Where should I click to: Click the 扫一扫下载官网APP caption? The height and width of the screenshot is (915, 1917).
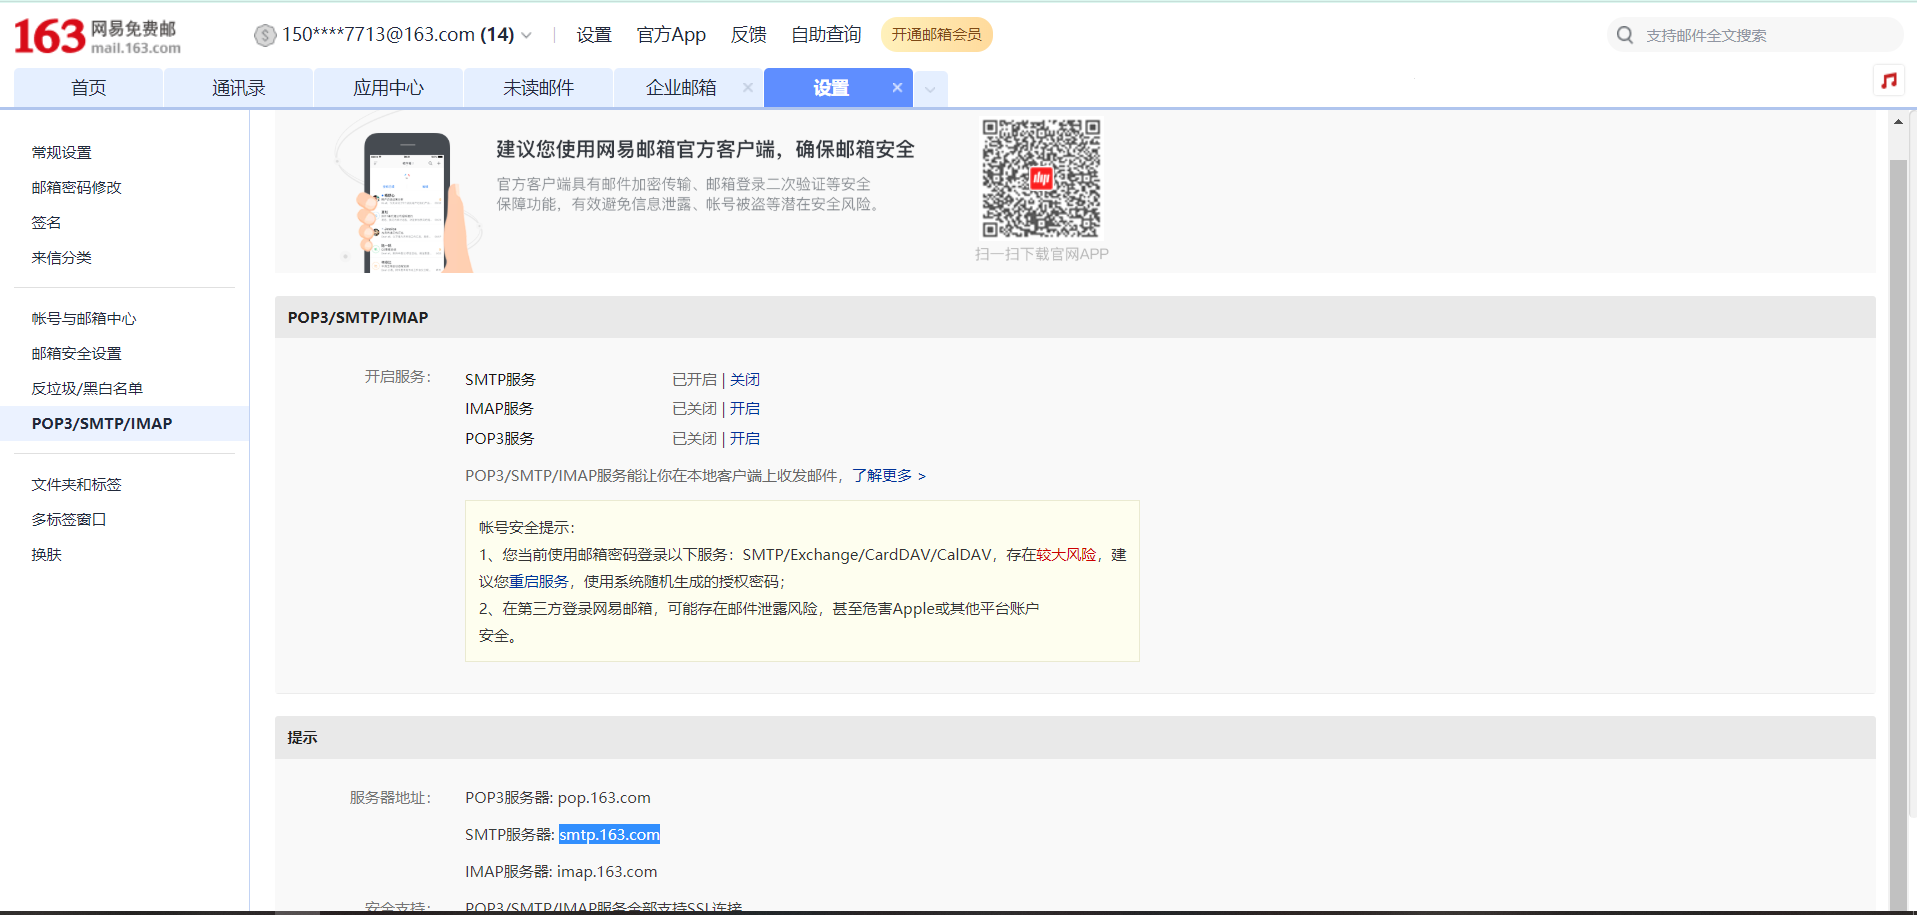[1042, 254]
